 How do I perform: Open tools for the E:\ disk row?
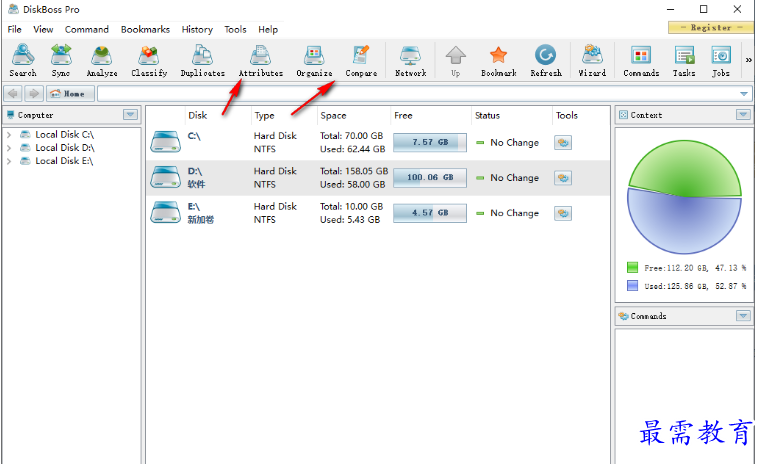click(562, 214)
